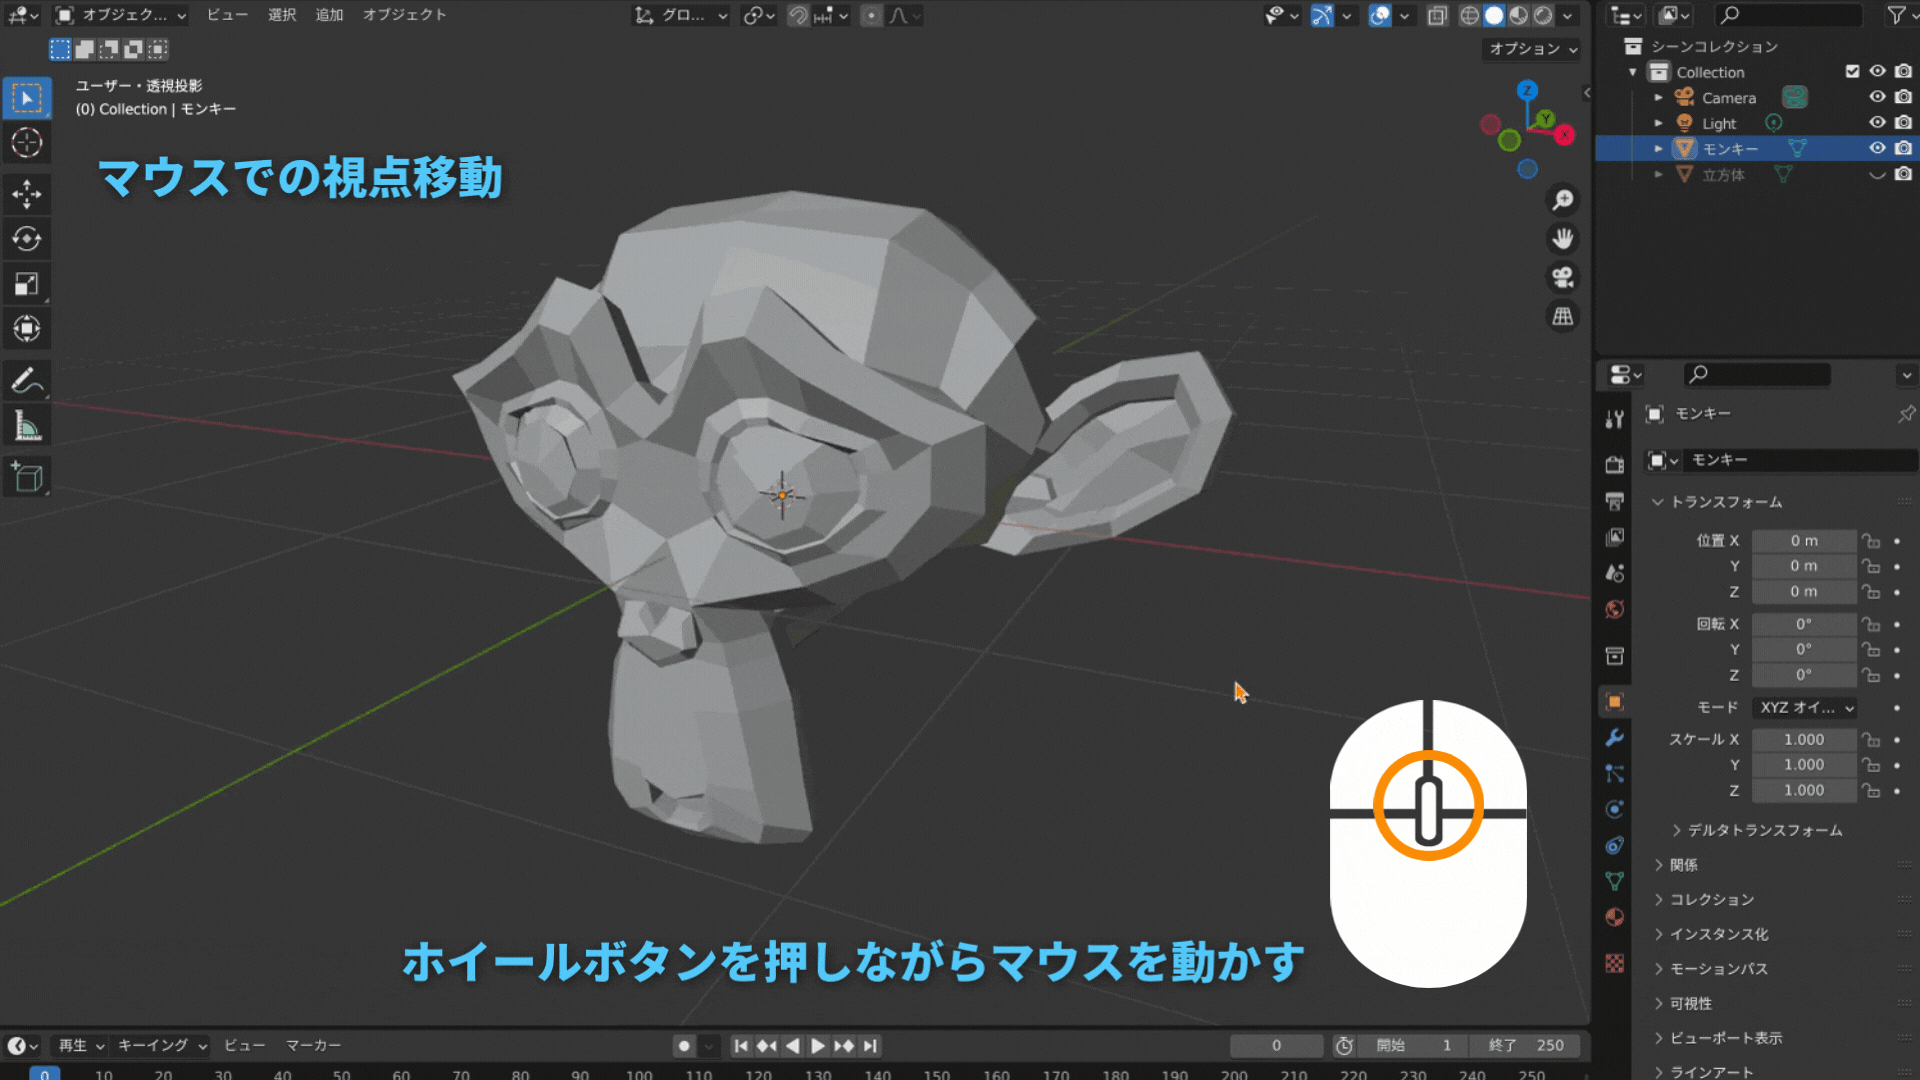Select the Measure tool
This screenshot has width=1920, height=1080.
pyautogui.click(x=27, y=427)
